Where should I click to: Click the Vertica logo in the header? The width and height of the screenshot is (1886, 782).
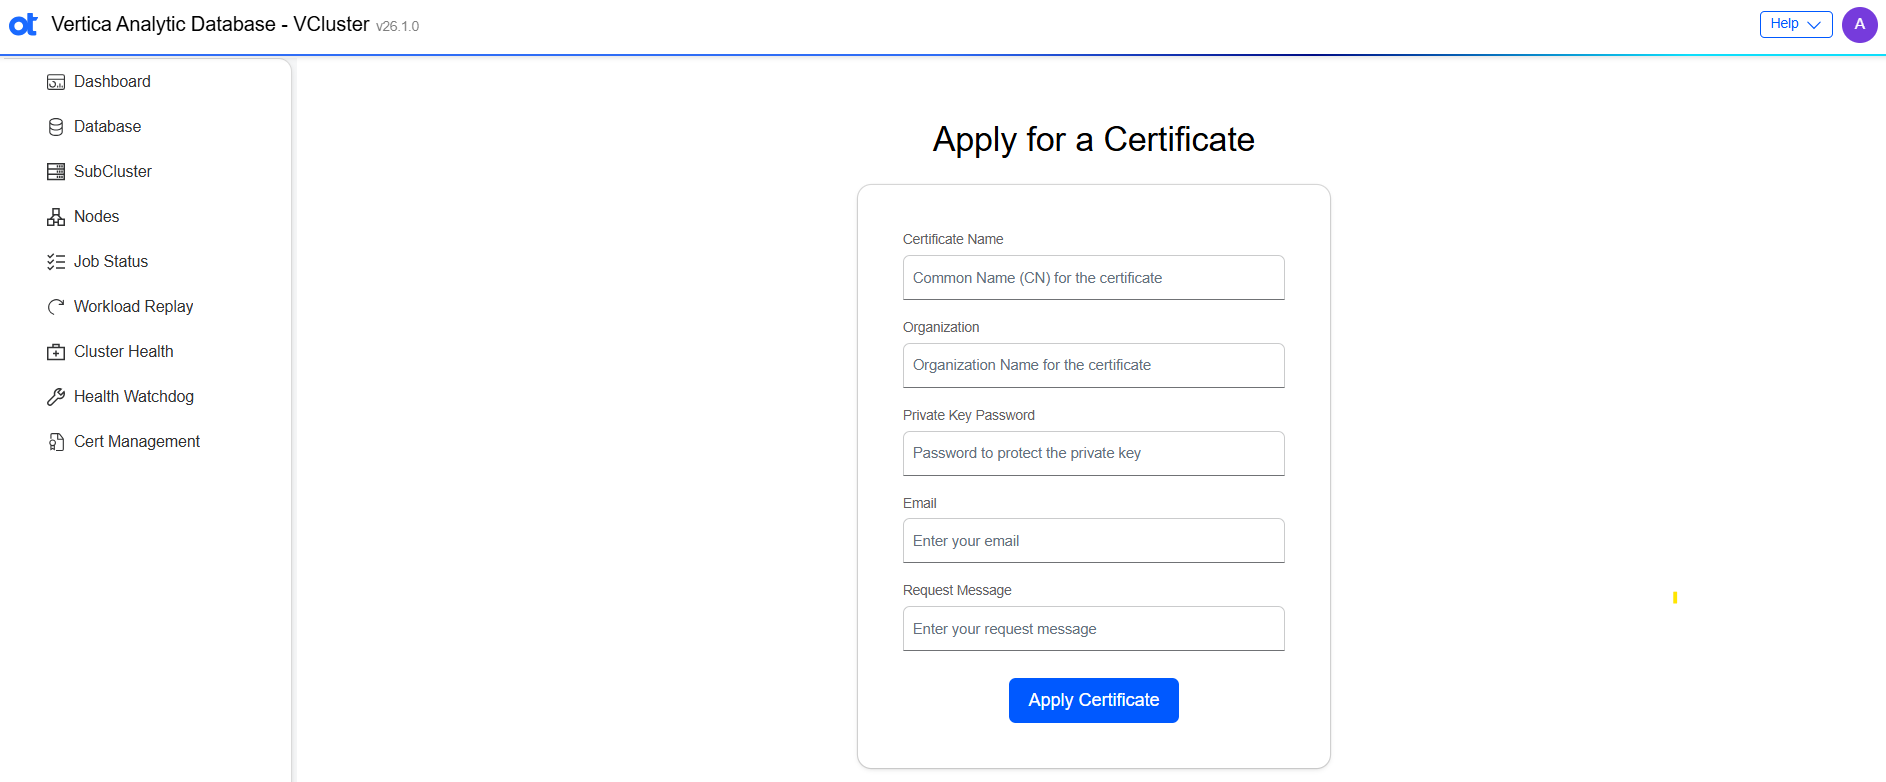pos(22,24)
